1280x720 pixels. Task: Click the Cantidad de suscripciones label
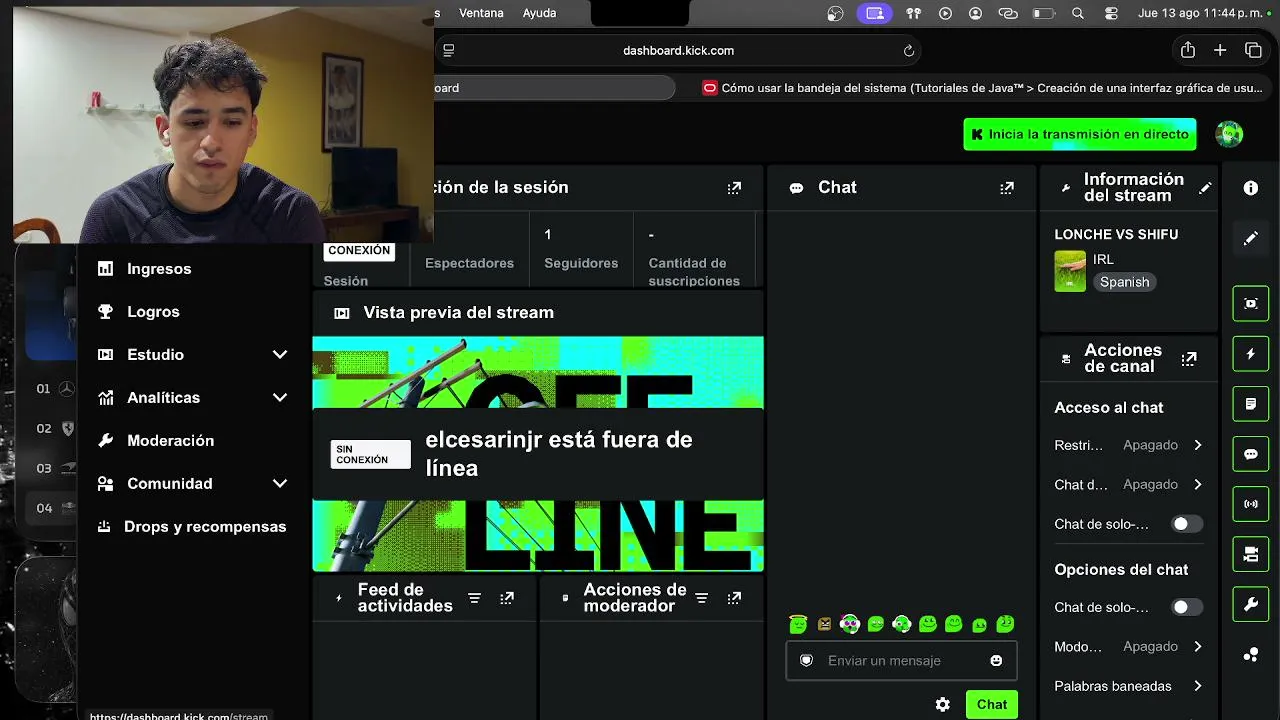[x=694, y=272]
